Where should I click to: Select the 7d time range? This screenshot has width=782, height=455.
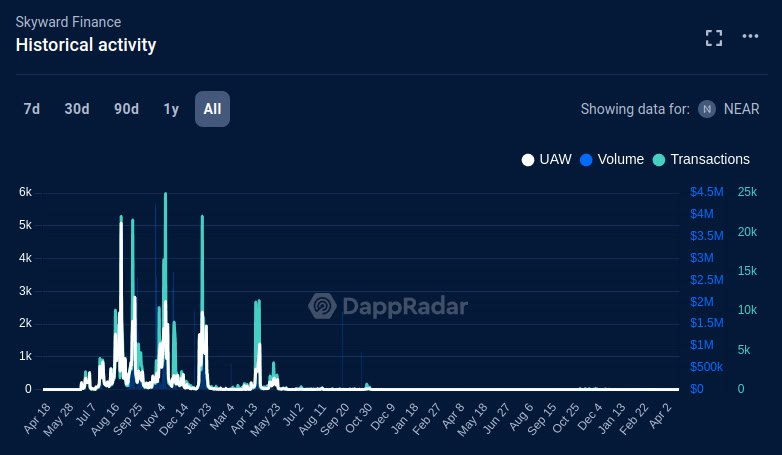(32, 109)
